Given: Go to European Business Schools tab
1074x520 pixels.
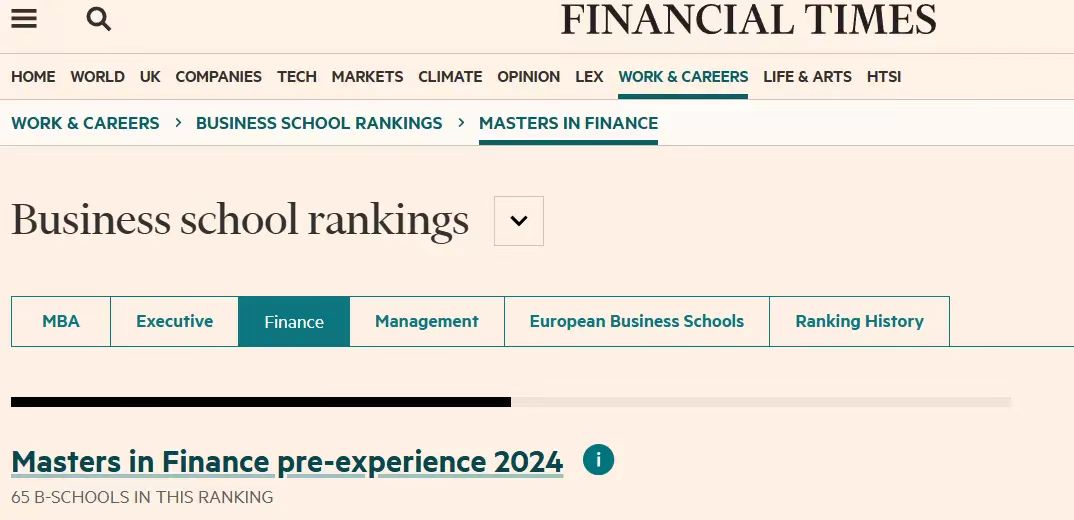Looking at the screenshot, I should click(x=637, y=321).
